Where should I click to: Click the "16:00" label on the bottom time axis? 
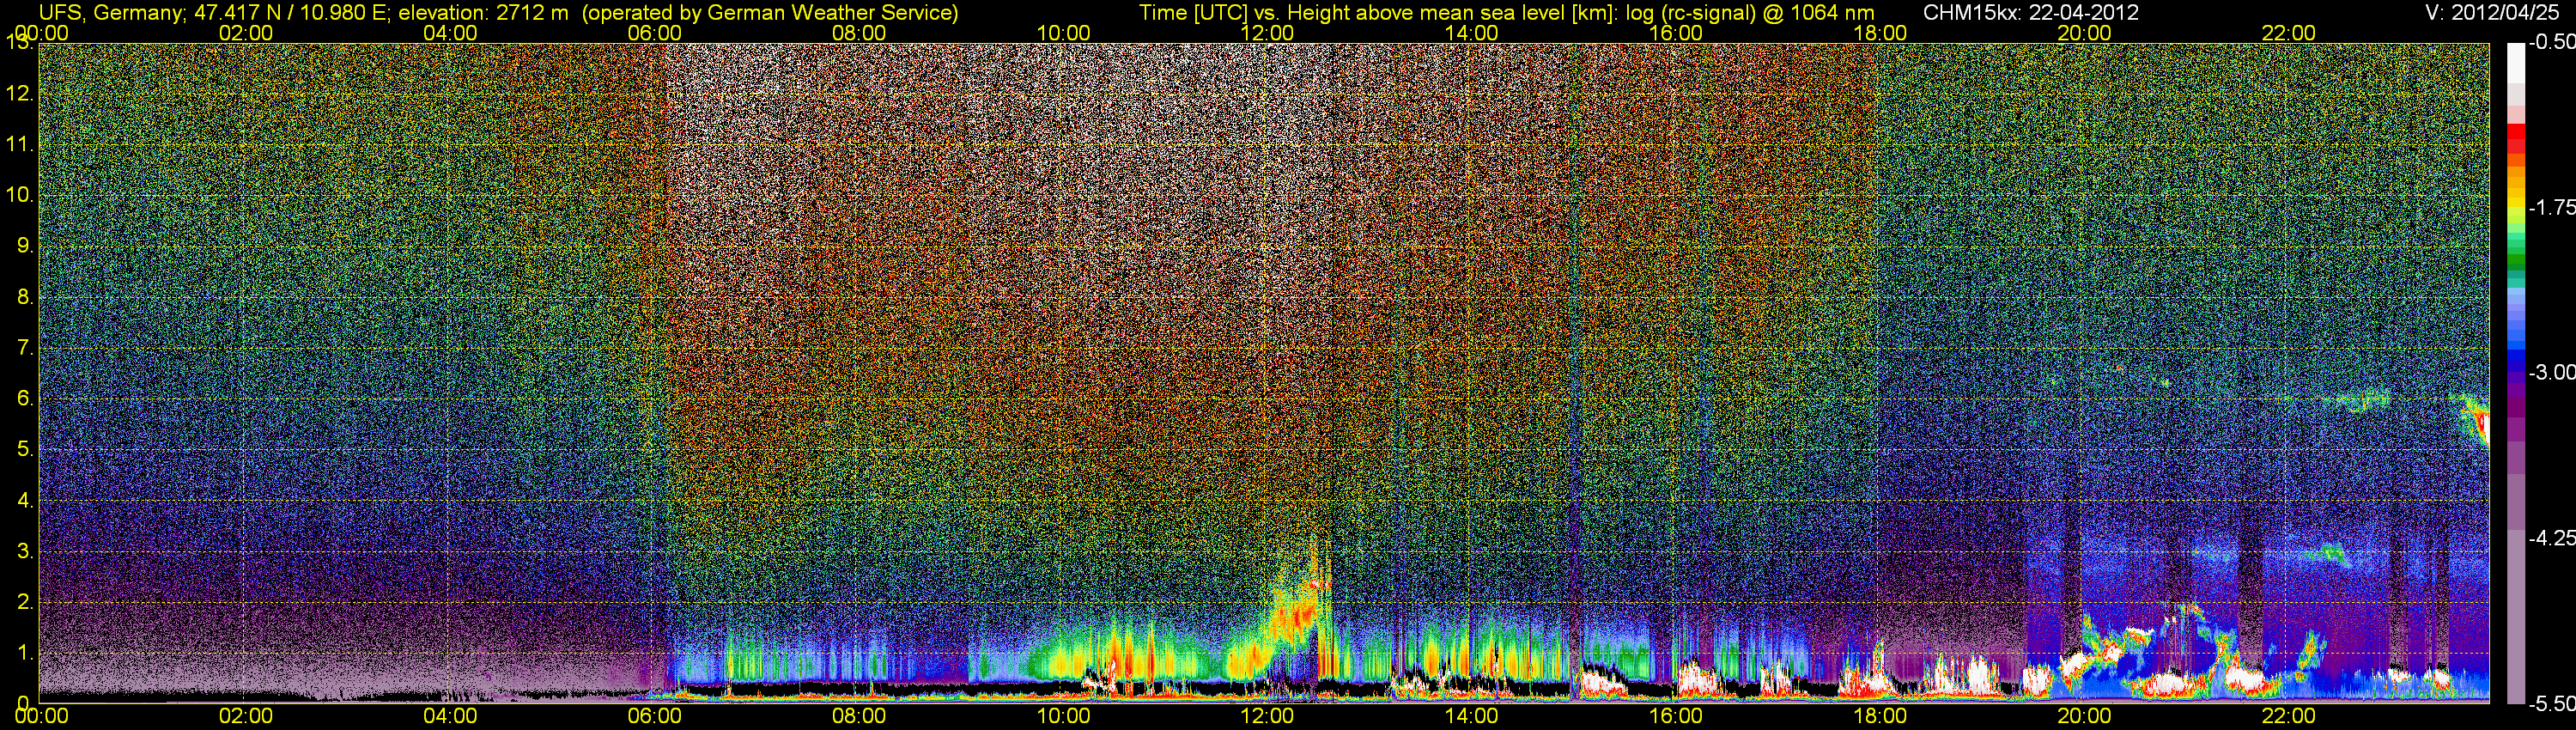pos(1676,716)
